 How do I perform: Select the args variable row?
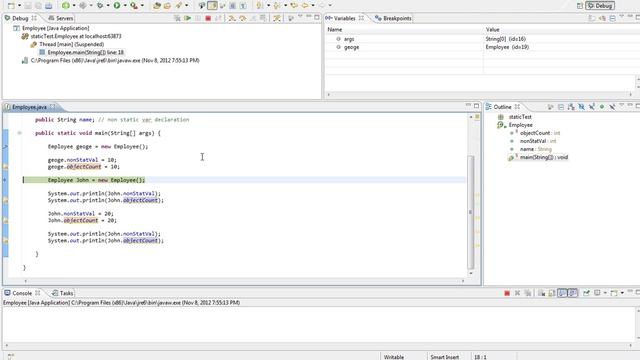(482, 39)
